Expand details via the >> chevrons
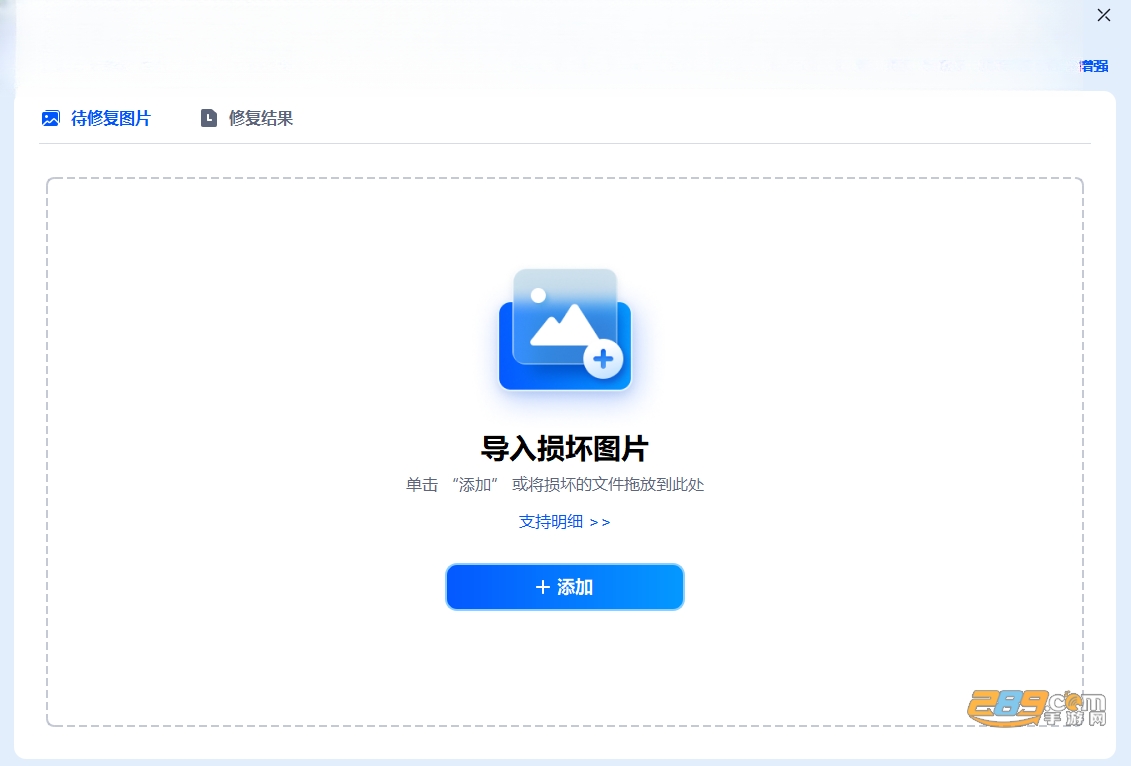Screen dimensions: 1131x766 coord(600,522)
